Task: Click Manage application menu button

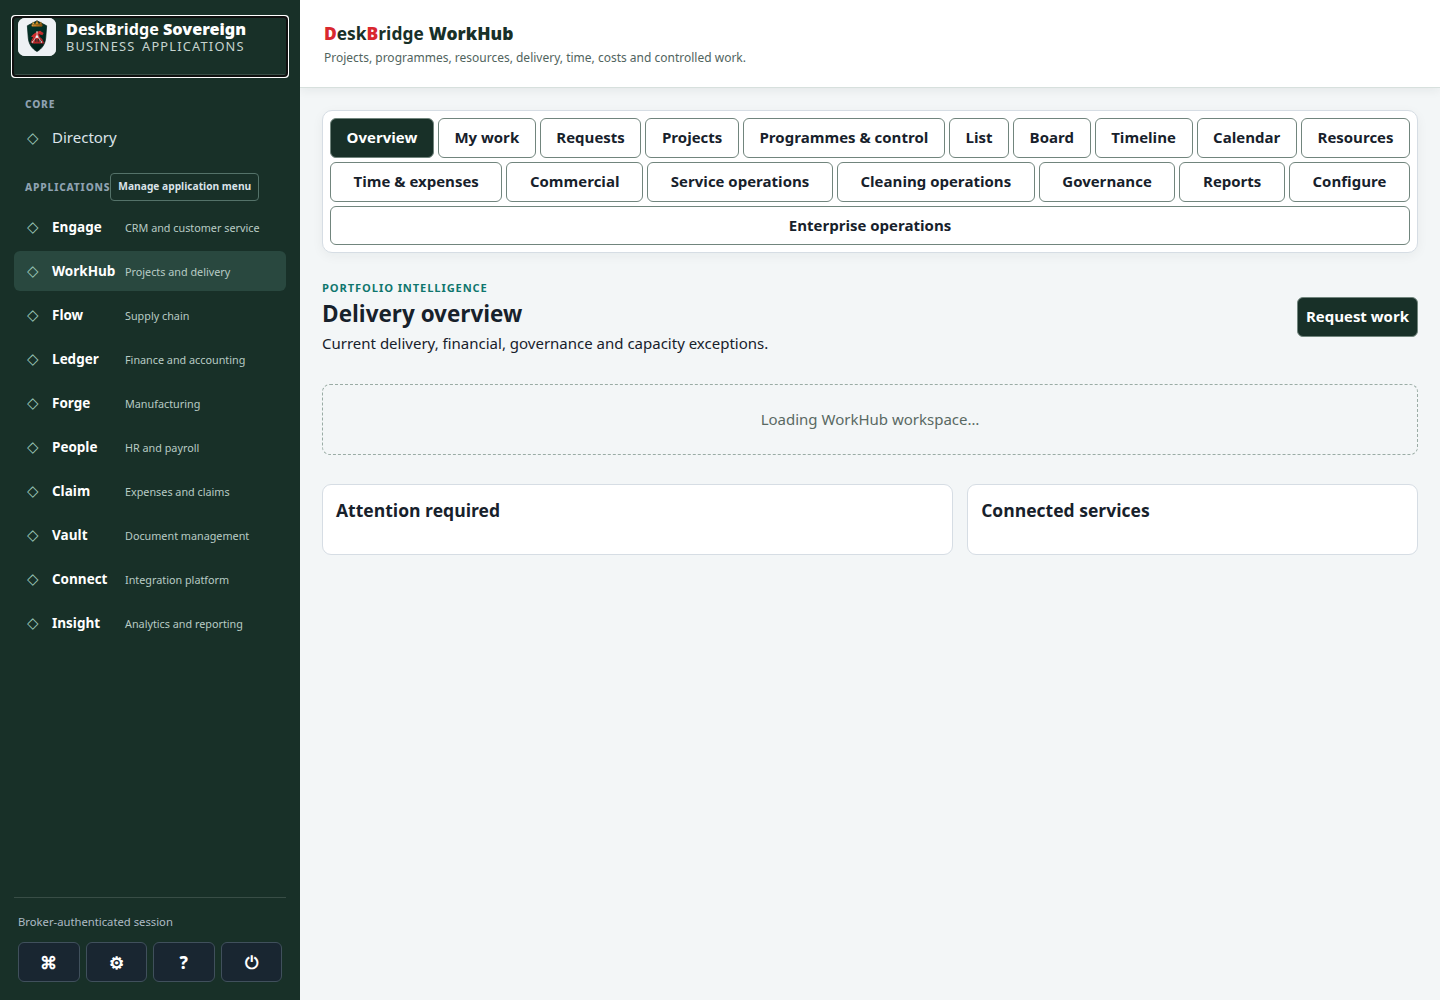Action: click(185, 187)
